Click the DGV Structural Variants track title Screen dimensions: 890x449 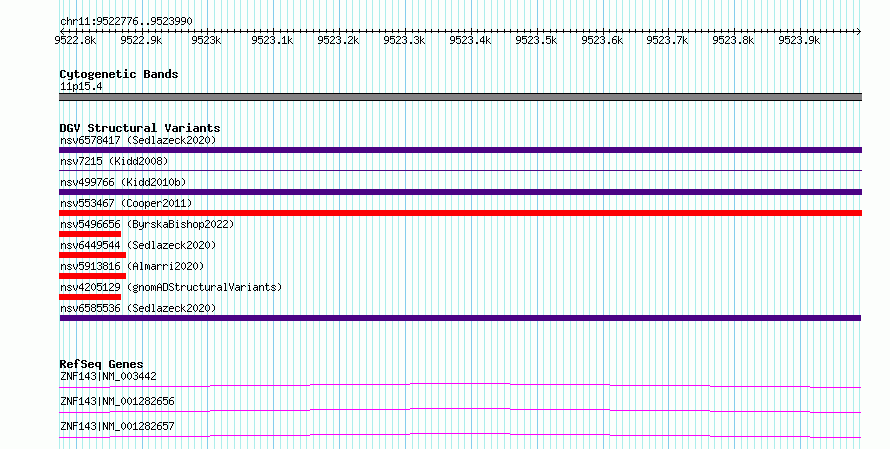[x=140, y=128]
